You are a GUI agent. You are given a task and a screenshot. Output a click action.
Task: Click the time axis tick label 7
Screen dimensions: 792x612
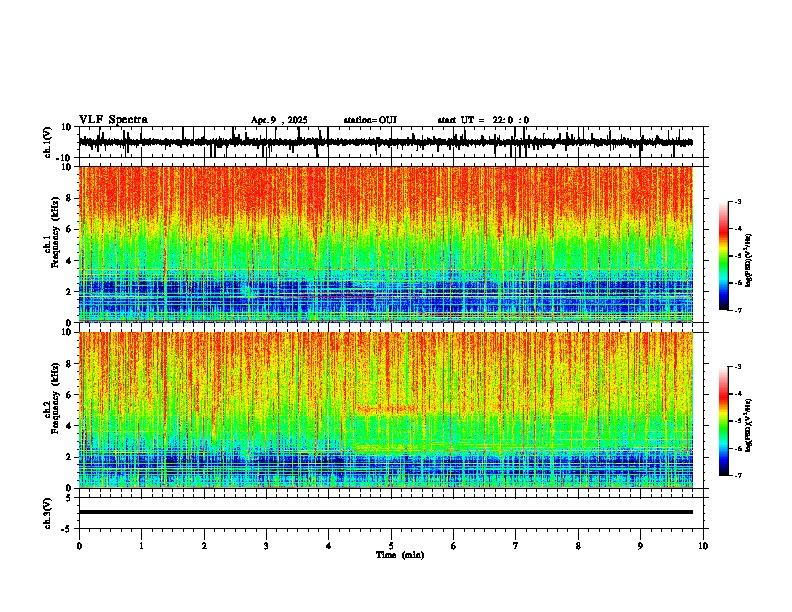coord(516,546)
